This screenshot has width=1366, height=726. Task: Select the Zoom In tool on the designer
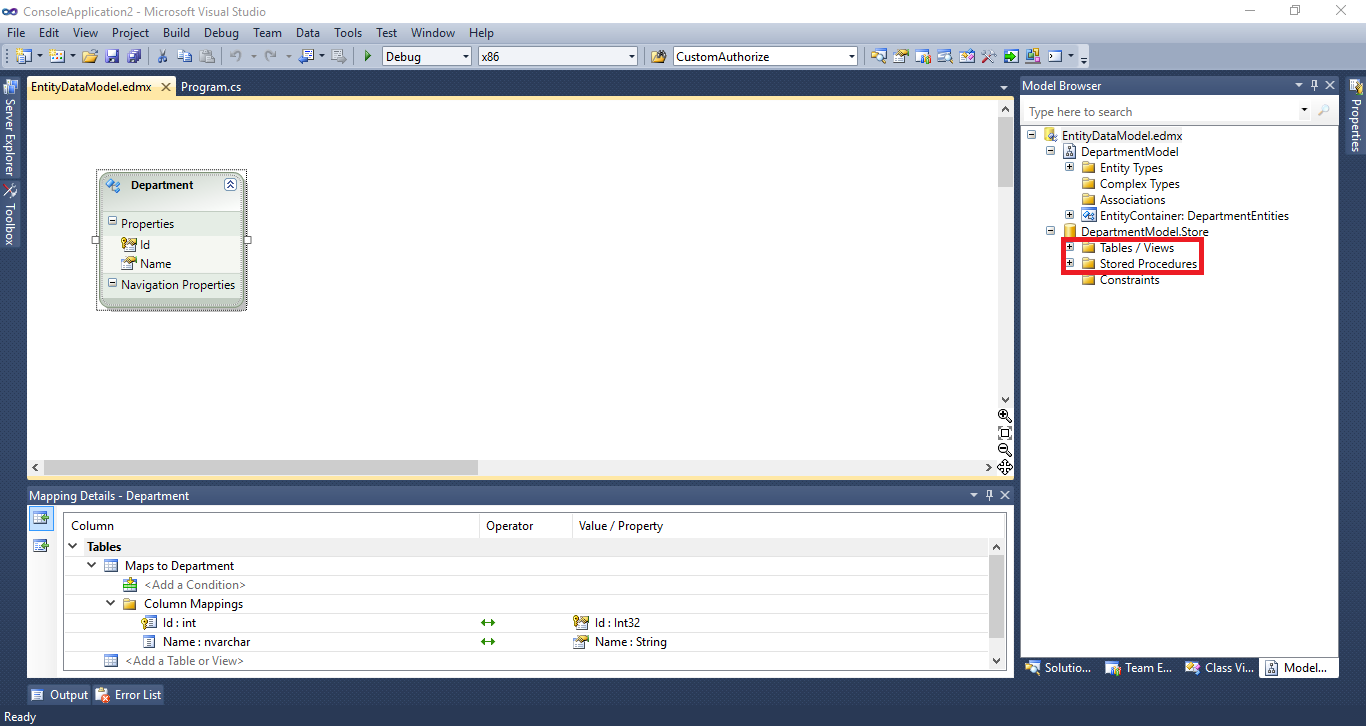1004,415
